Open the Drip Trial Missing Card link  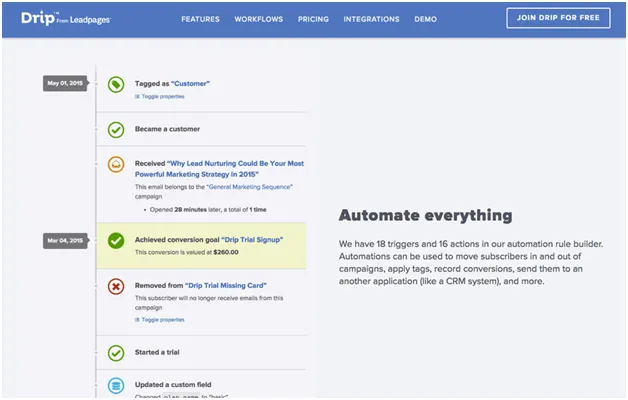click(225, 285)
